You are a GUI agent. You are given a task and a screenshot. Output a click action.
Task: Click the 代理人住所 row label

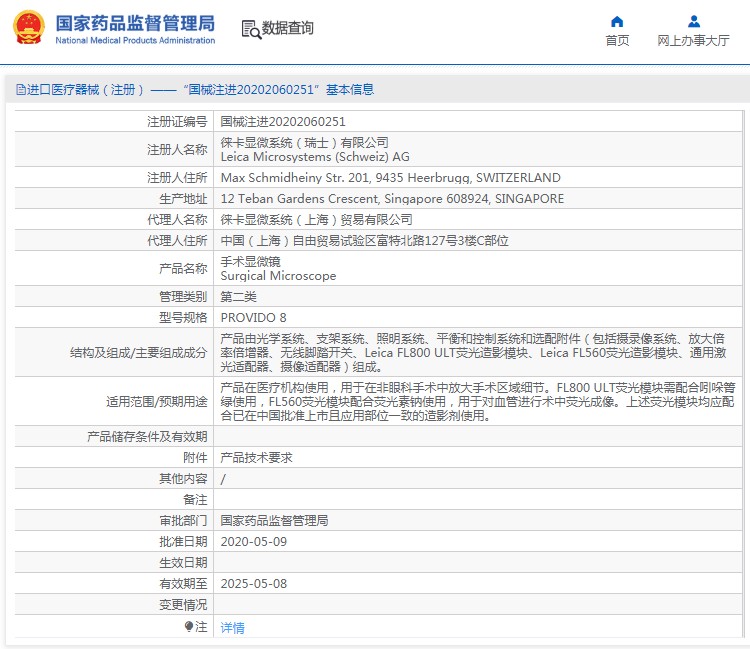coord(177,241)
